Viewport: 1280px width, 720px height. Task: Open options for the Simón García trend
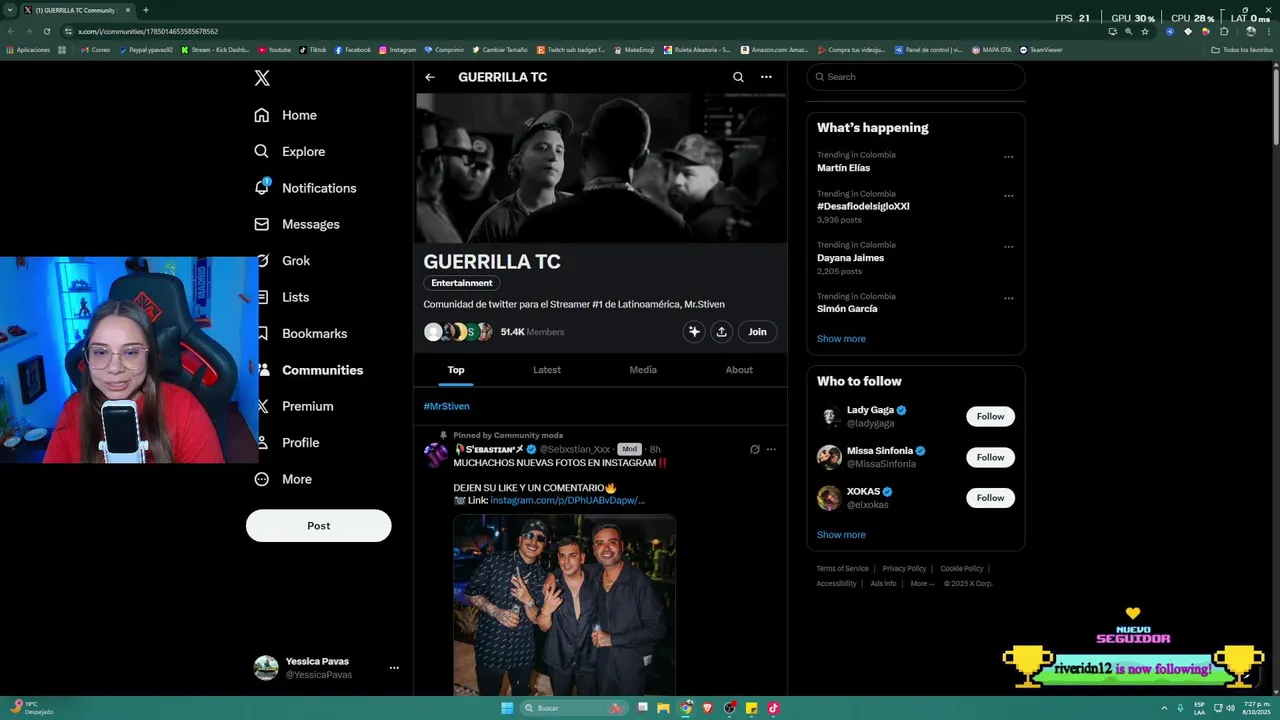pos(1009,298)
